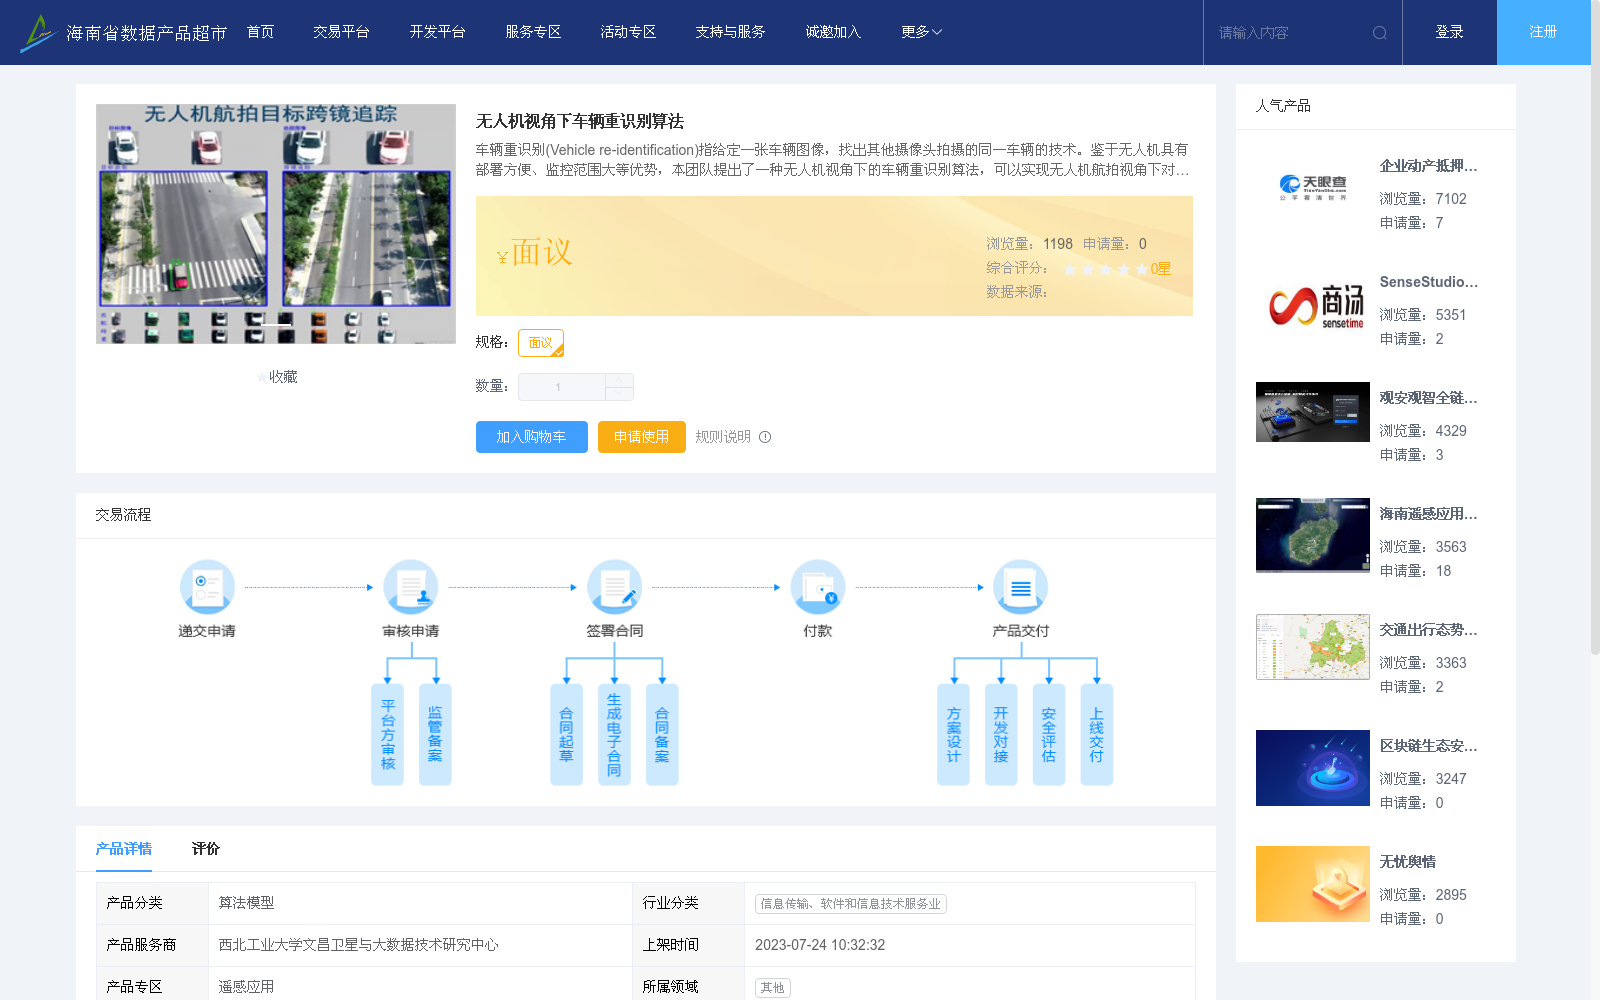The height and width of the screenshot is (1000, 1600).
Task: Click the 其他 domain tag
Action: pos(773,988)
